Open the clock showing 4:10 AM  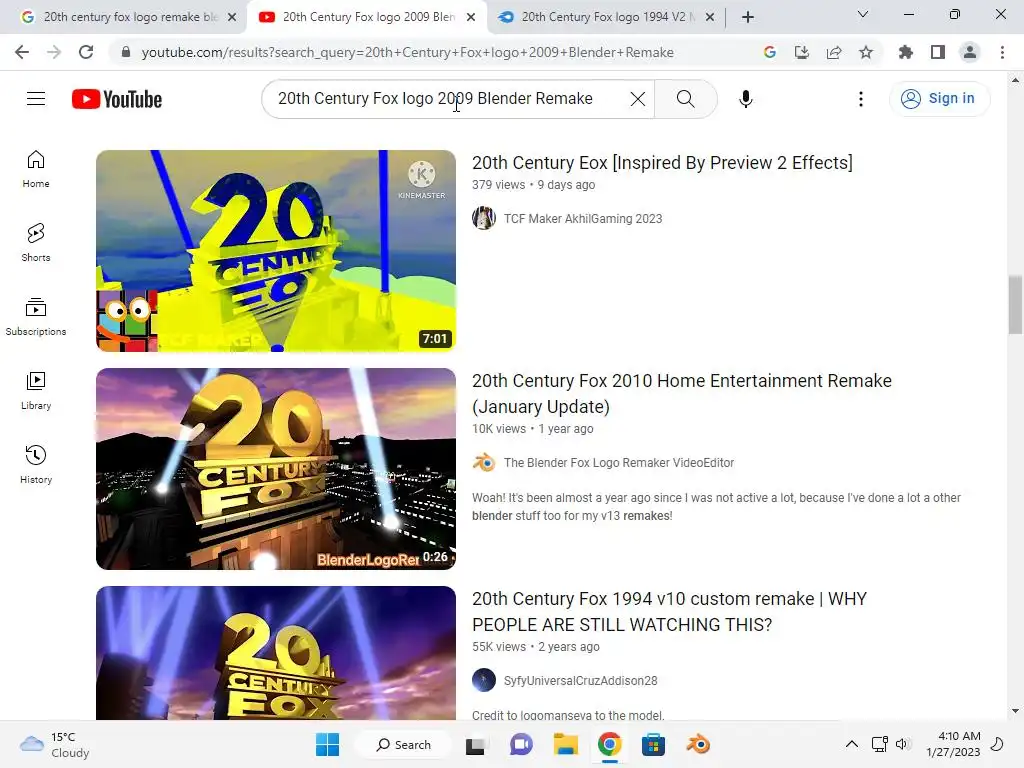click(953, 744)
